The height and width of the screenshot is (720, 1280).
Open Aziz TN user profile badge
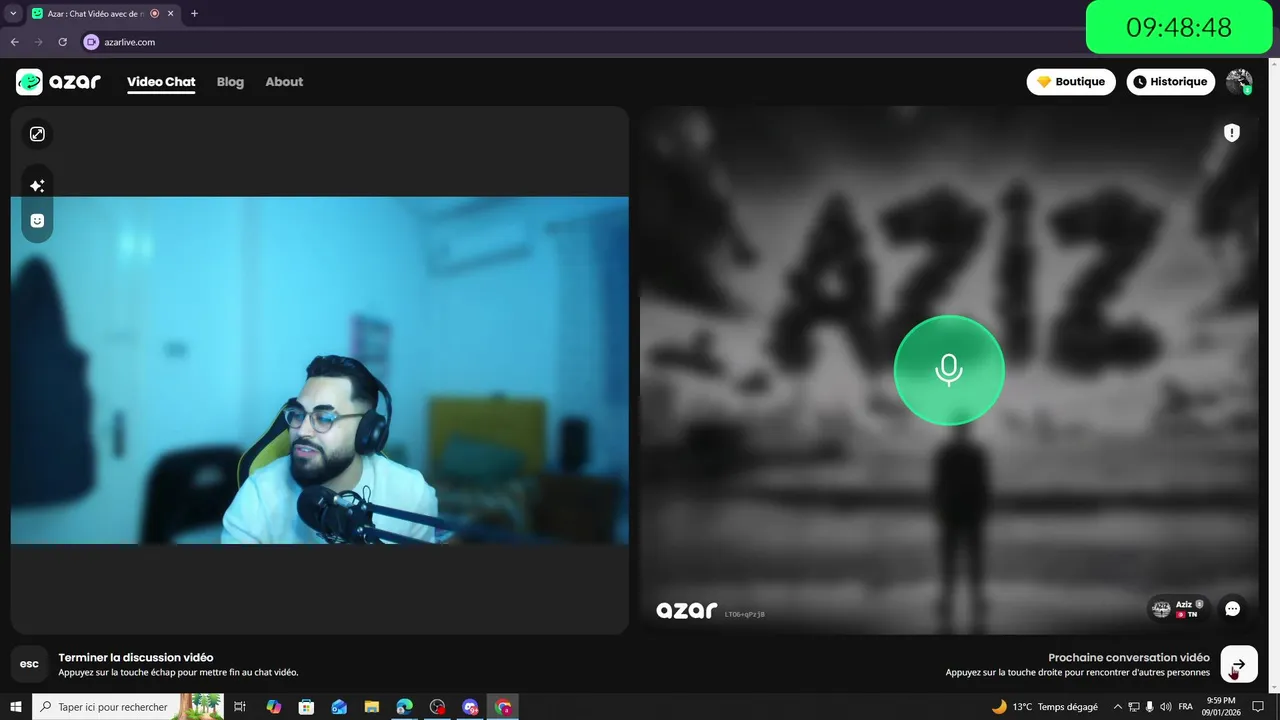1179,608
